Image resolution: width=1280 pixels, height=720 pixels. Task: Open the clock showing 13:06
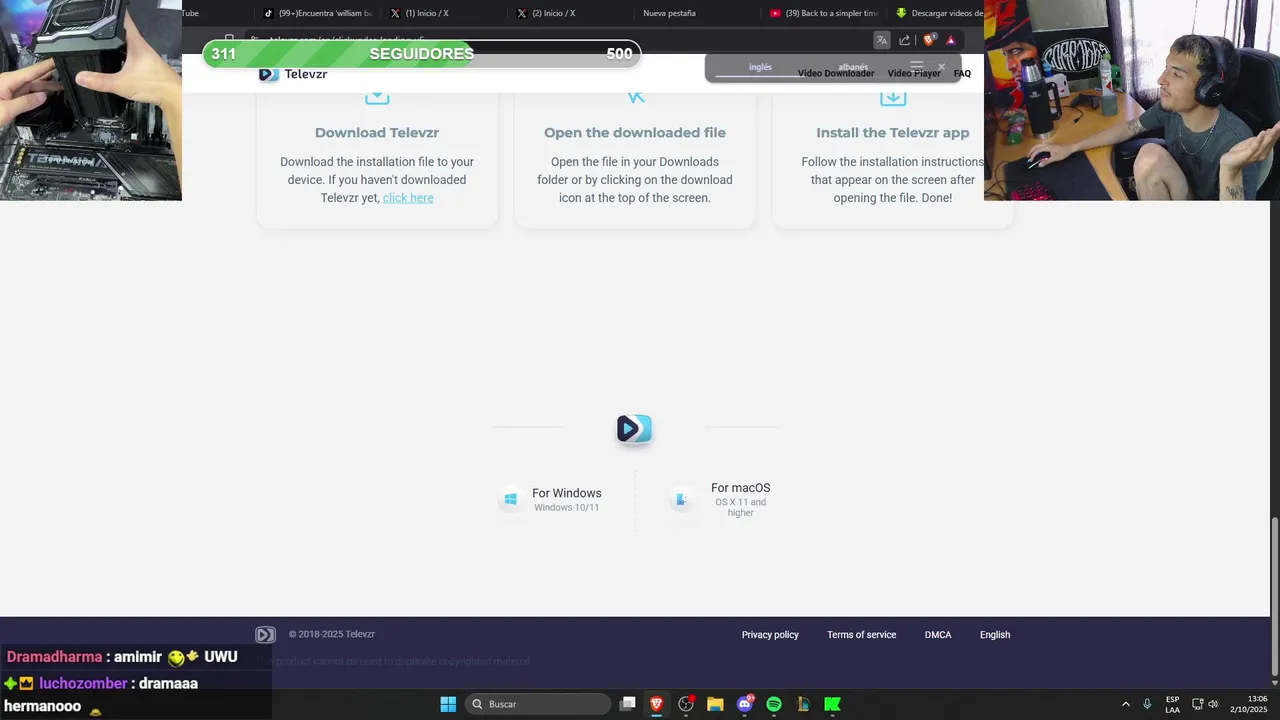pos(1248,704)
